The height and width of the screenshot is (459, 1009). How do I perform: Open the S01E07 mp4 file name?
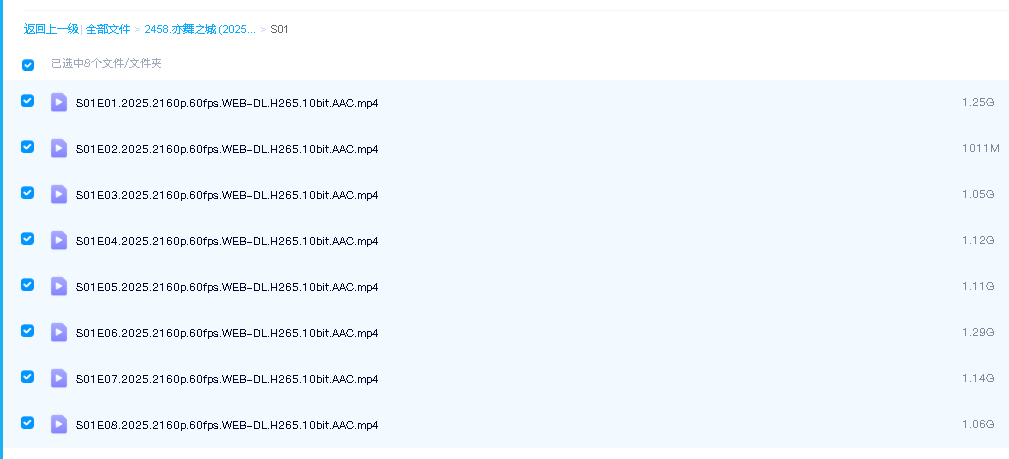(x=227, y=379)
